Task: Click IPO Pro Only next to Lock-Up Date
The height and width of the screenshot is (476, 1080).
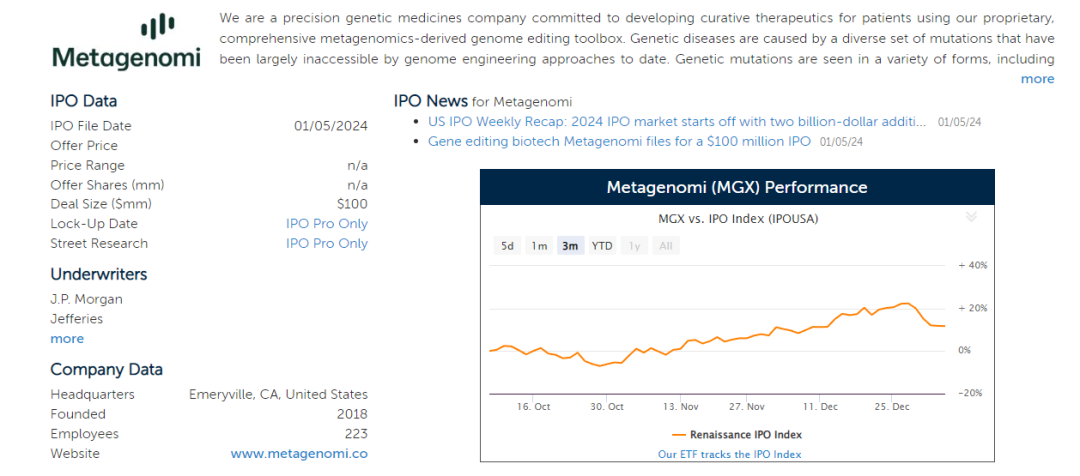Action: [x=326, y=224]
